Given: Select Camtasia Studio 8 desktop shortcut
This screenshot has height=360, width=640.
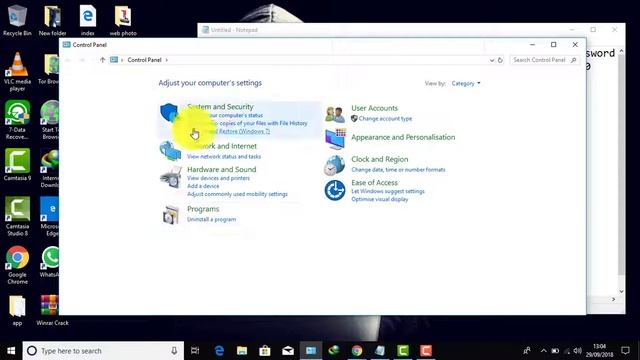Looking at the screenshot, I should point(17,216).
